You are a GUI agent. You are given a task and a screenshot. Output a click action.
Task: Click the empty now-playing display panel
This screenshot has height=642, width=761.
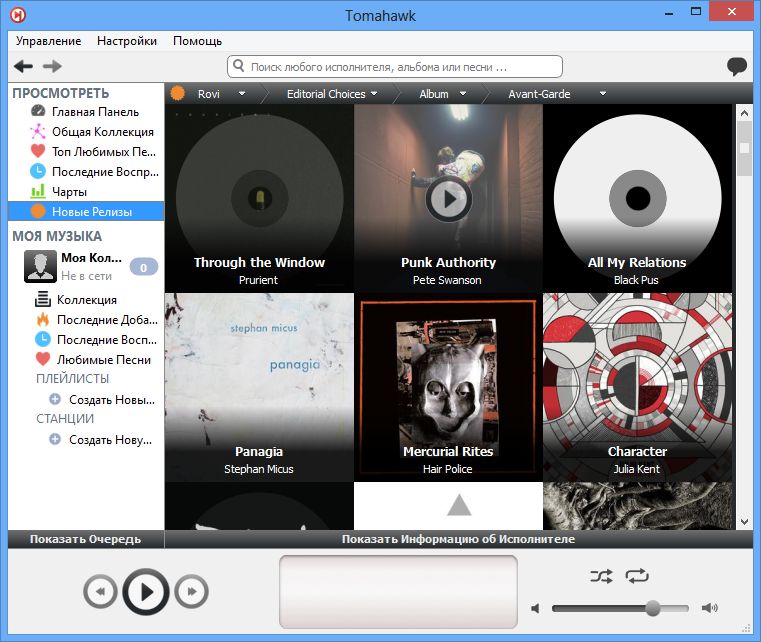(398, 592)
